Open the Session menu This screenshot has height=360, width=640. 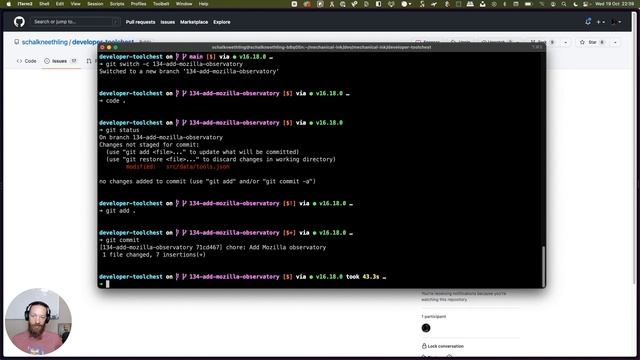[95, 4]
